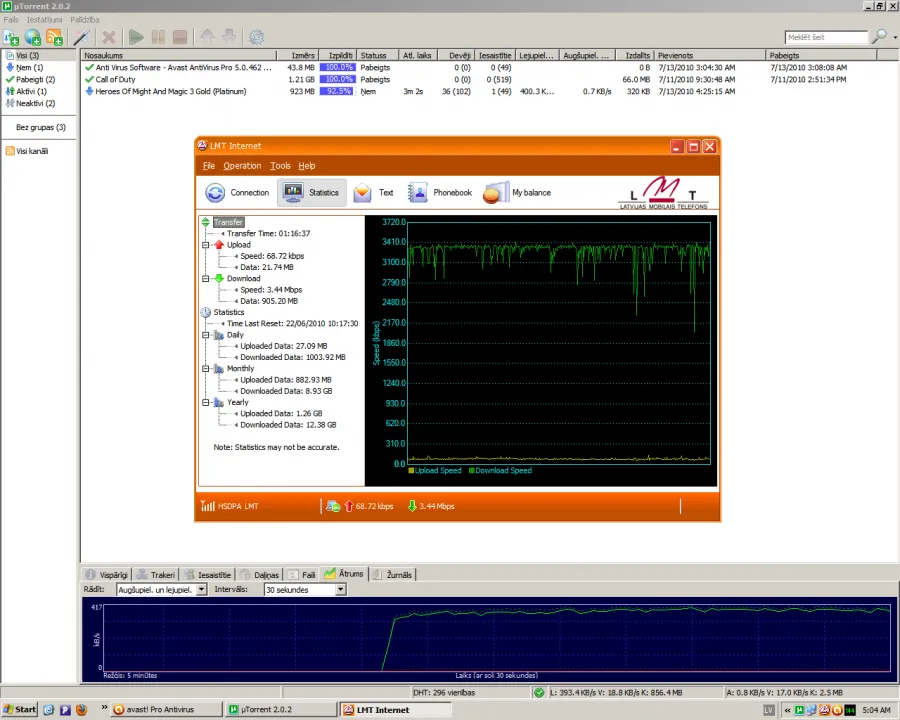This screenshot has width=900, height=720.
Task: Switch to the Daļņas tab
Action: [x=260, y=575]
